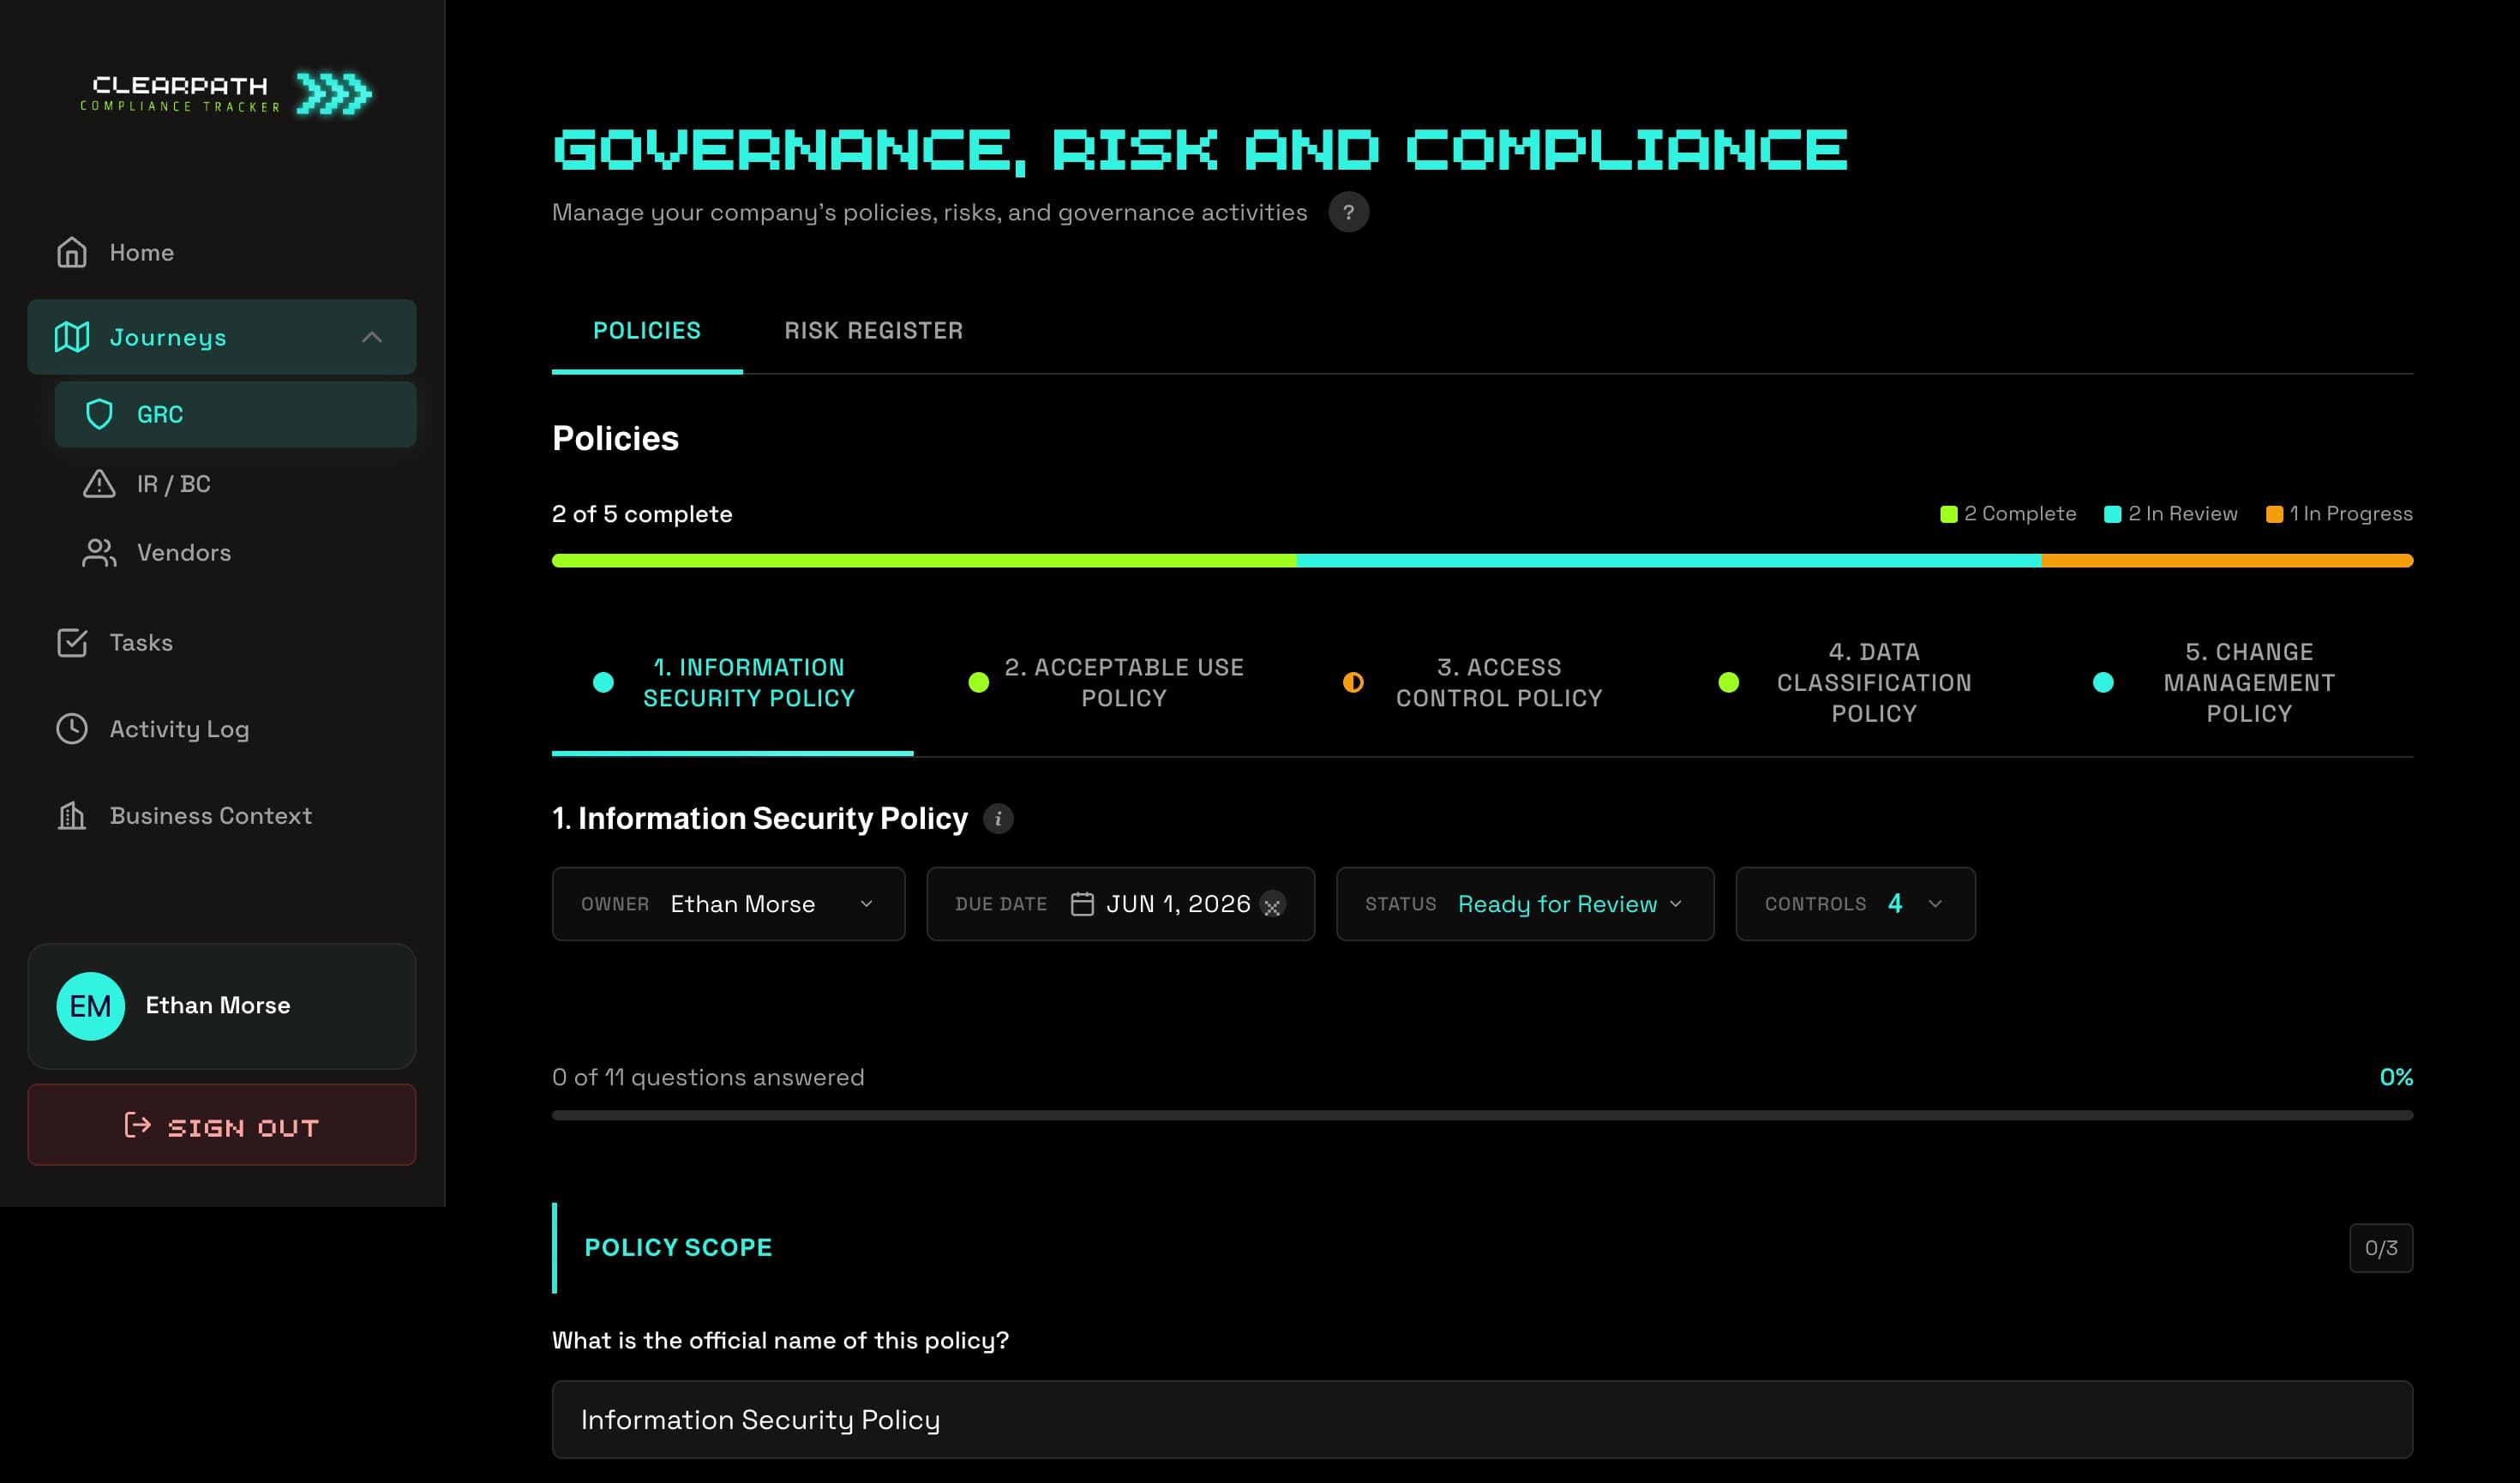Viewport: 2520px width, 1483px height.
Task: Collapse the Journeys menu chevron
Action: click(x=372, y=337)
